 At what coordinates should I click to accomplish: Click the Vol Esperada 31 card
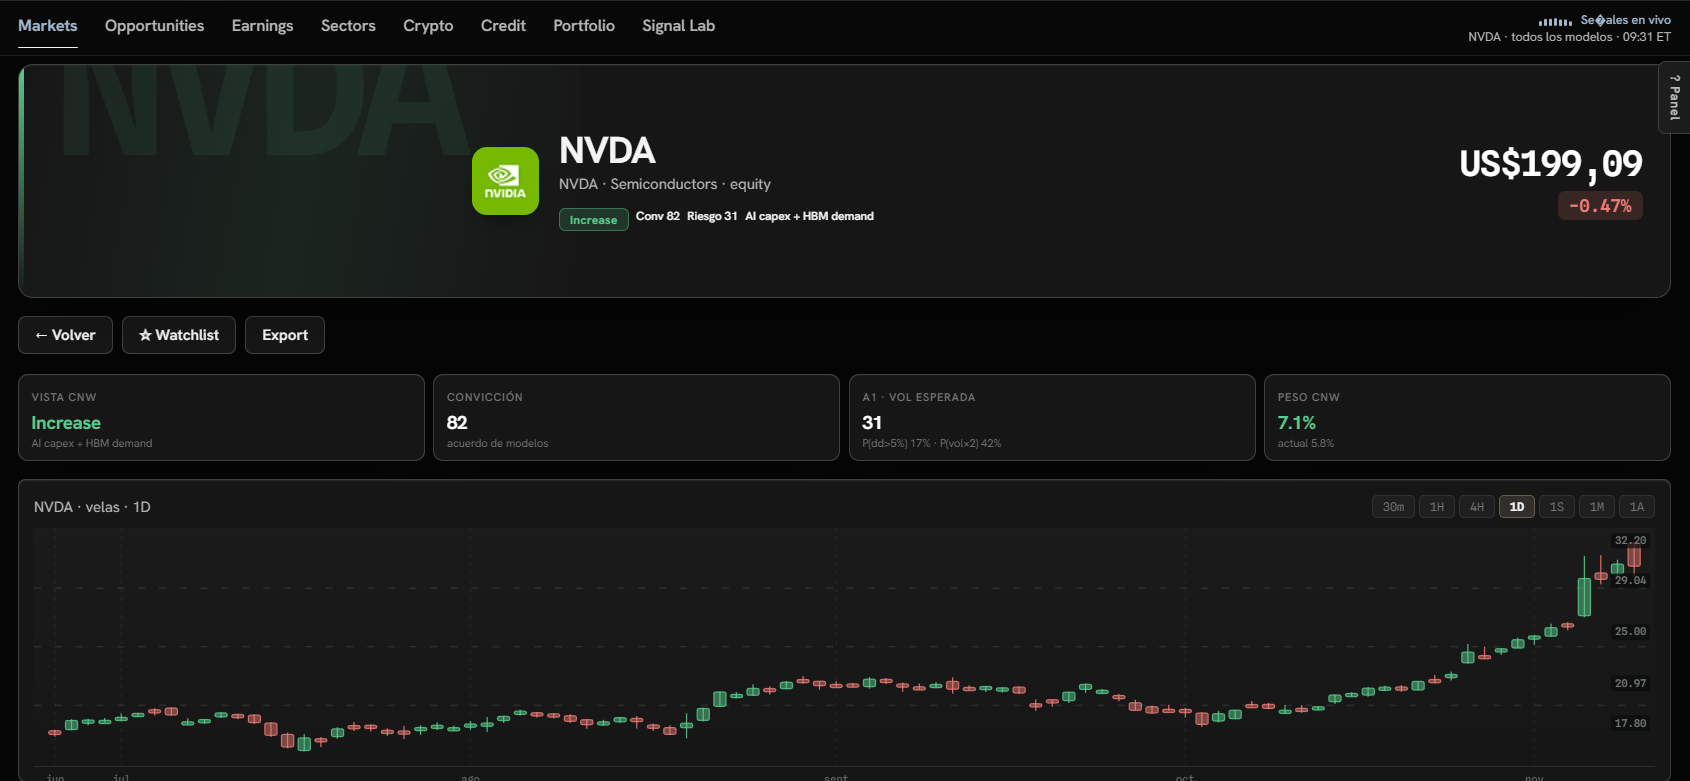tap(1052, 418)
